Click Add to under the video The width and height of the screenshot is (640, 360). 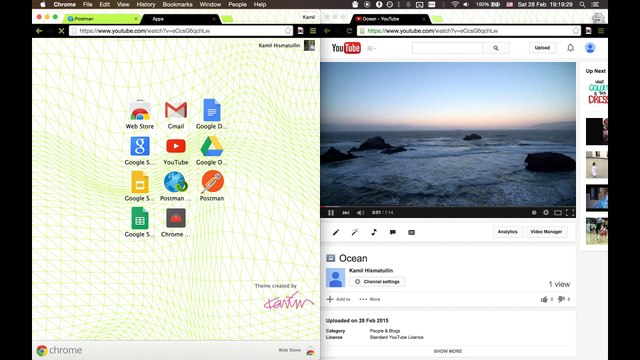[x=338, y=299]
